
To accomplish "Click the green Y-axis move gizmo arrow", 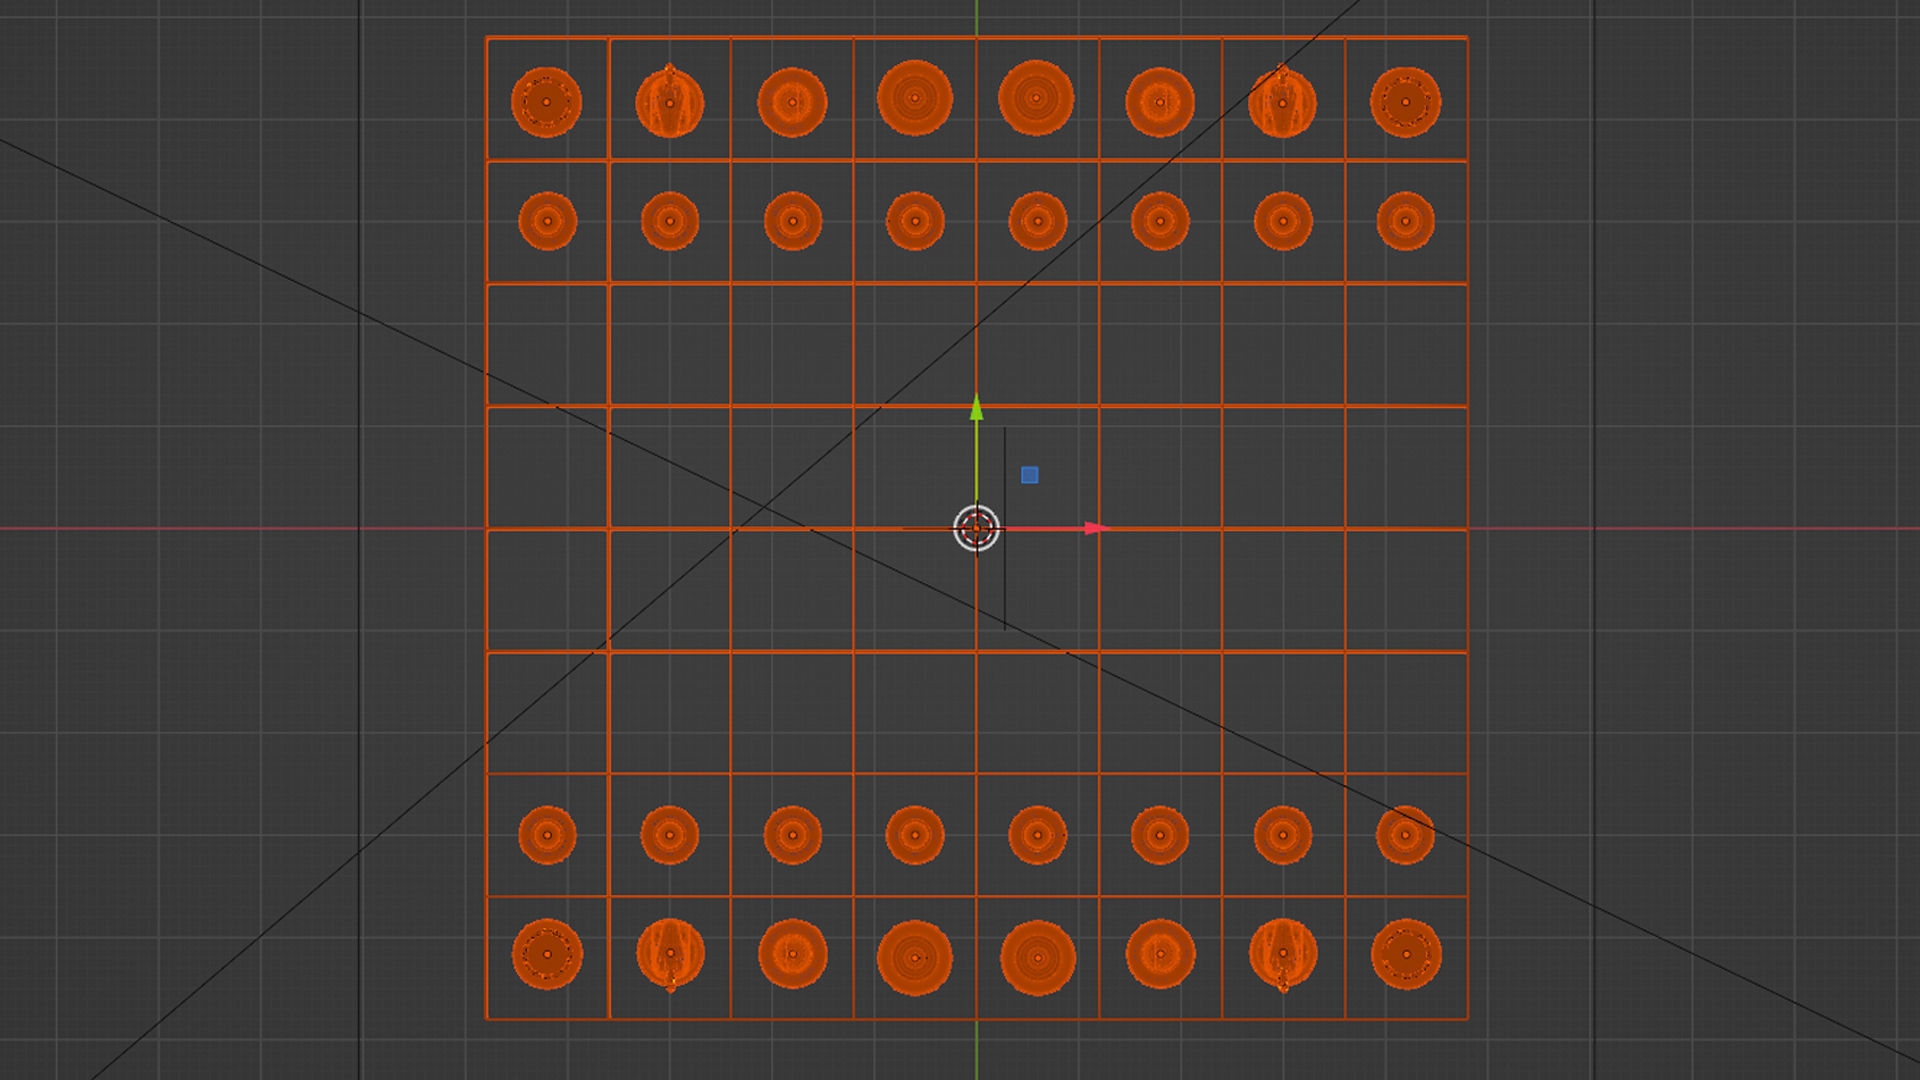I will pyautogui.click(x=977, y=408).
